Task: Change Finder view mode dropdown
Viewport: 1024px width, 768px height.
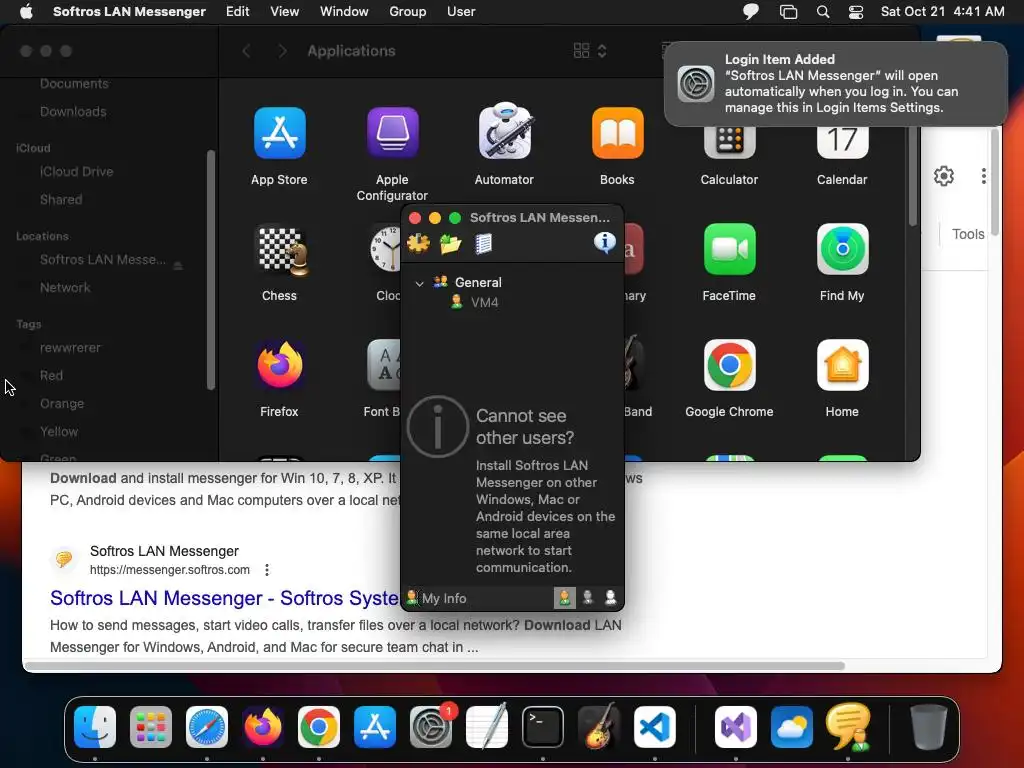Action: [x=590, y=51]
